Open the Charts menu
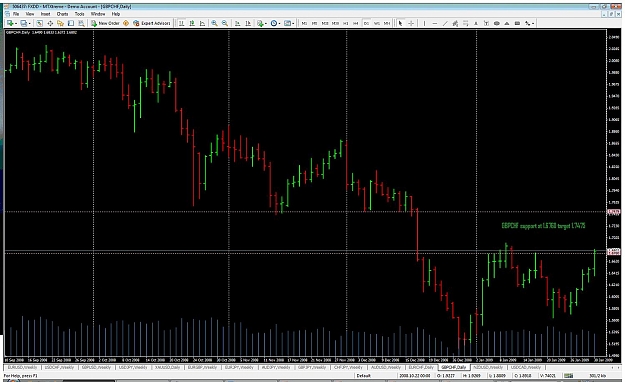This screenshot has width=625, height=382. 63,14
